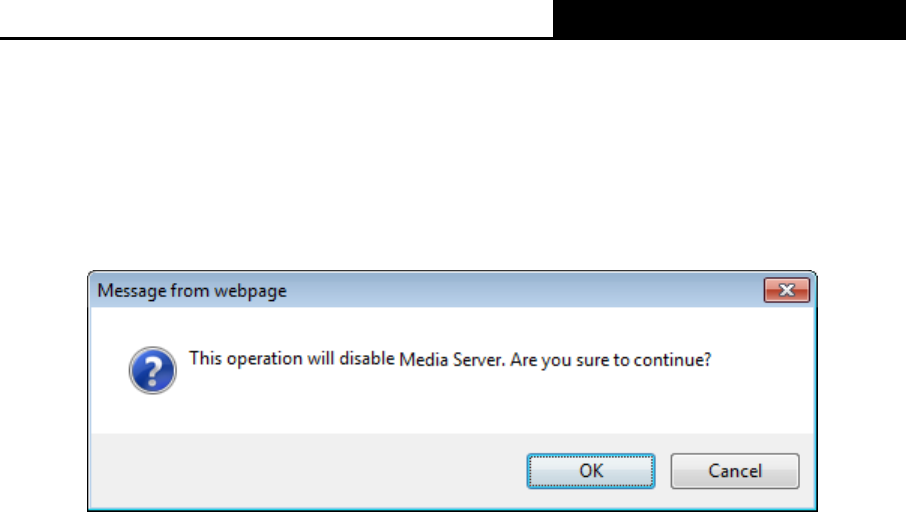This screenshot has height=512, width=906.
Task: Click the words "Media Server" in the message
Action: pos(458,360)
